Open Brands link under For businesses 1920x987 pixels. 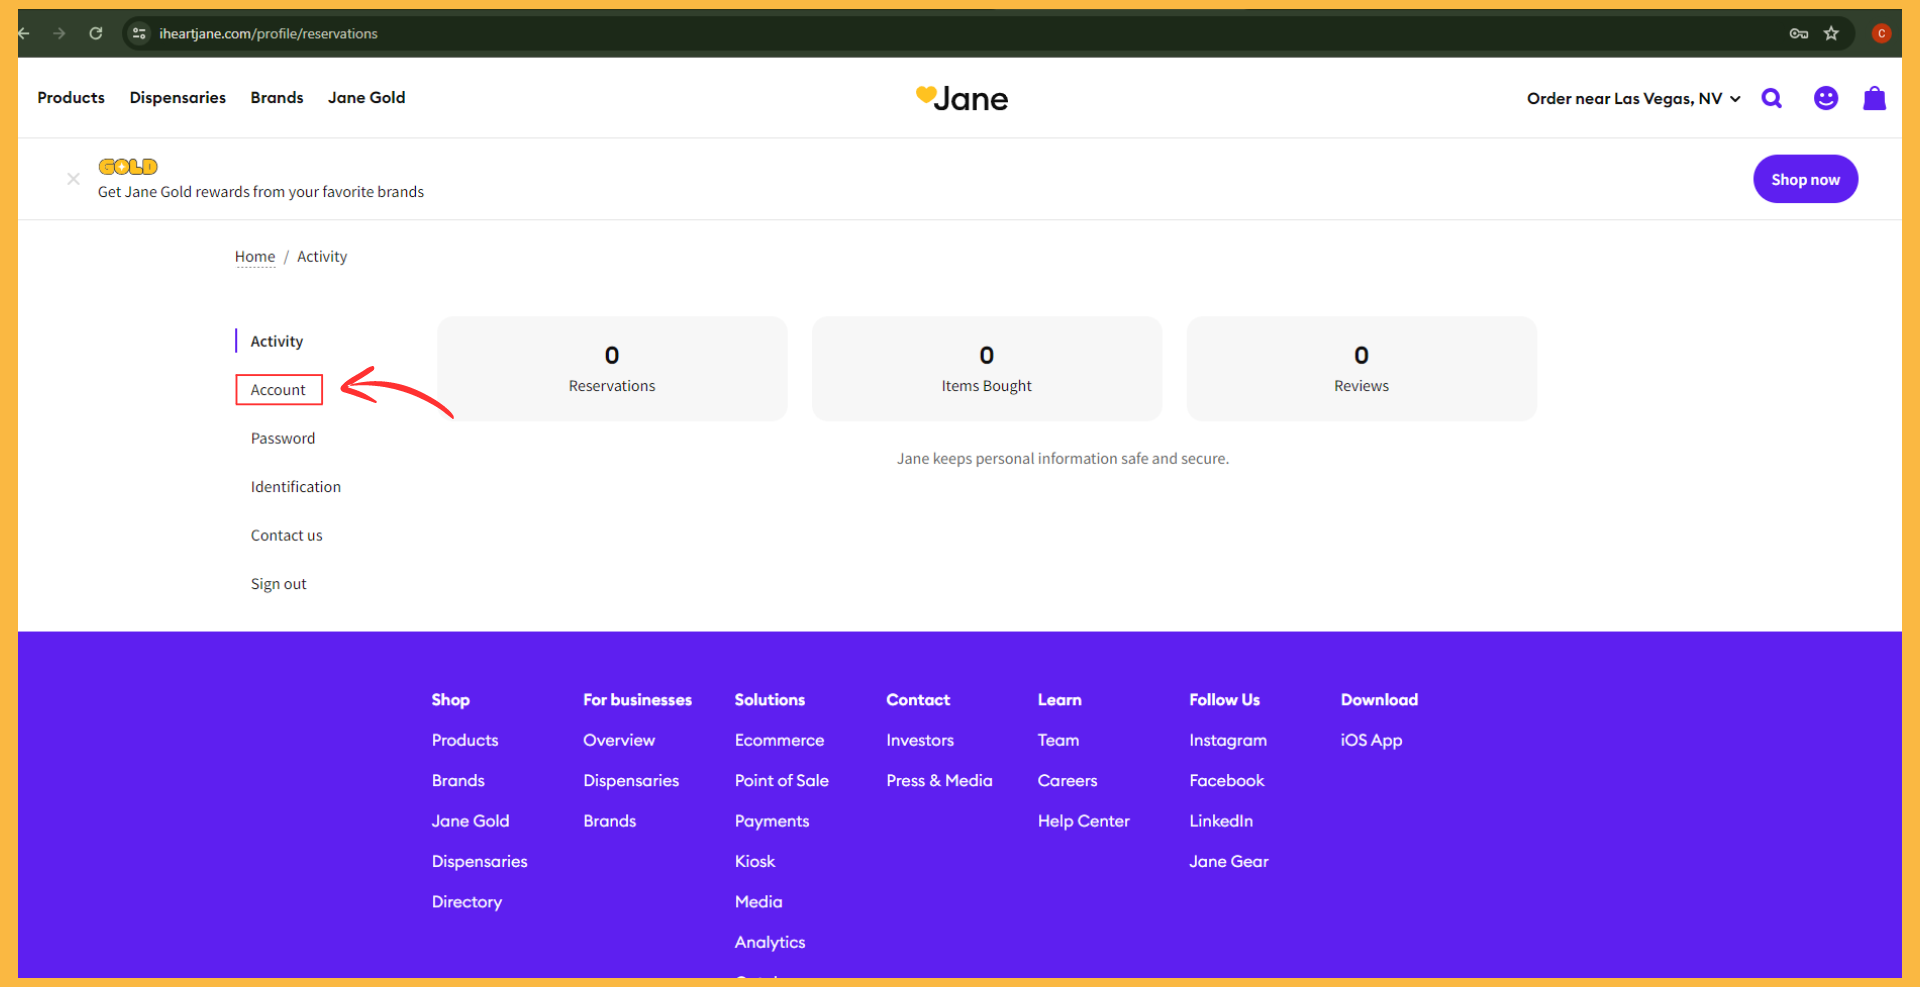point(610,821)
